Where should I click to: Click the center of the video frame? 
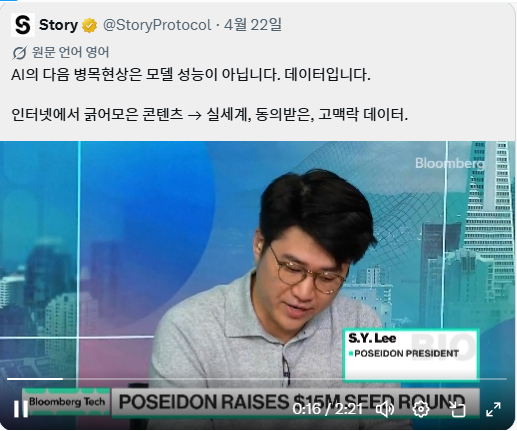(257, 285)
